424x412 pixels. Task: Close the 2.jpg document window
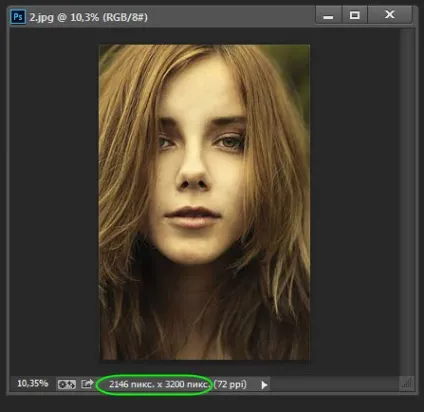pyautogui.click(x=390, y=15)
